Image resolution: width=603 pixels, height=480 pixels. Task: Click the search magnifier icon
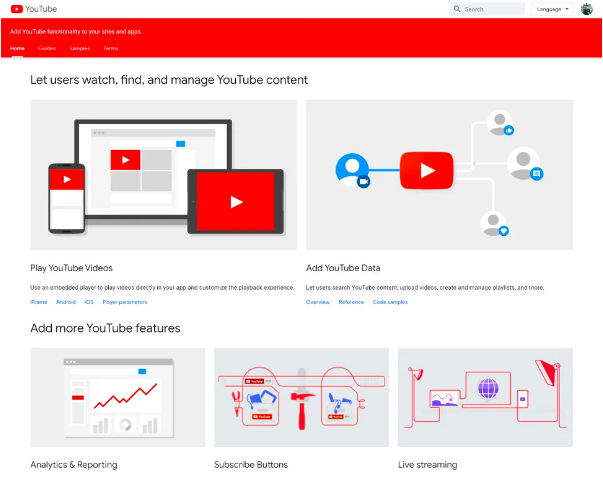coord(457,9)
